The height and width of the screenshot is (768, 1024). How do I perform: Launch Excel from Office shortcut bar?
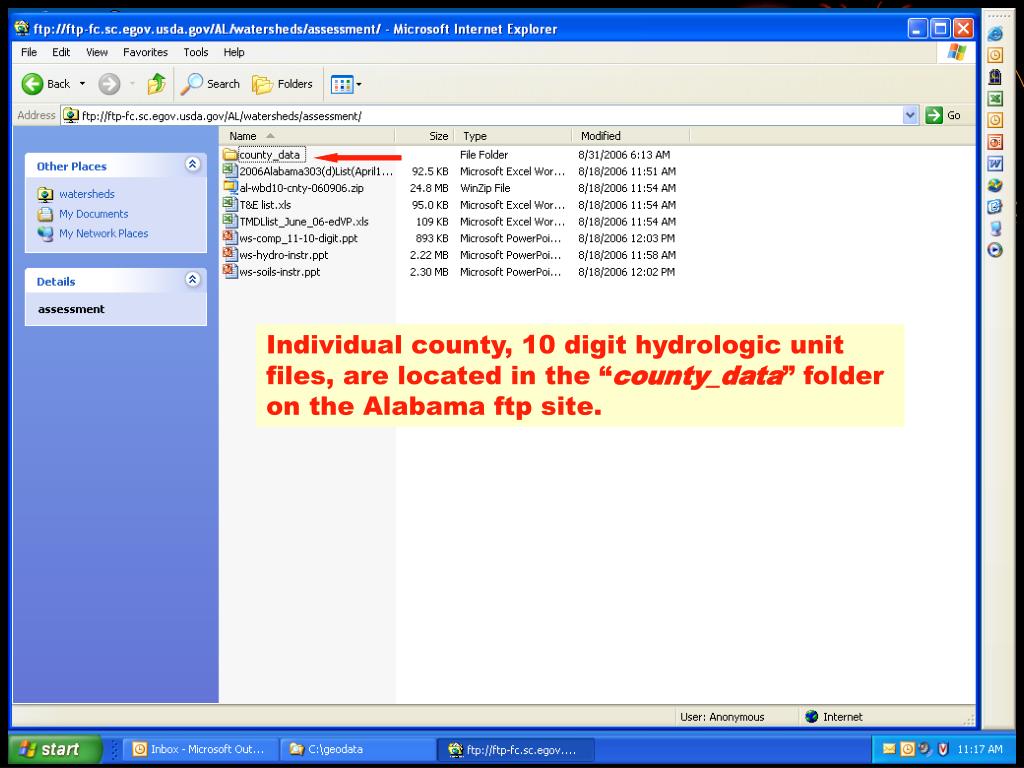(995, 99)
